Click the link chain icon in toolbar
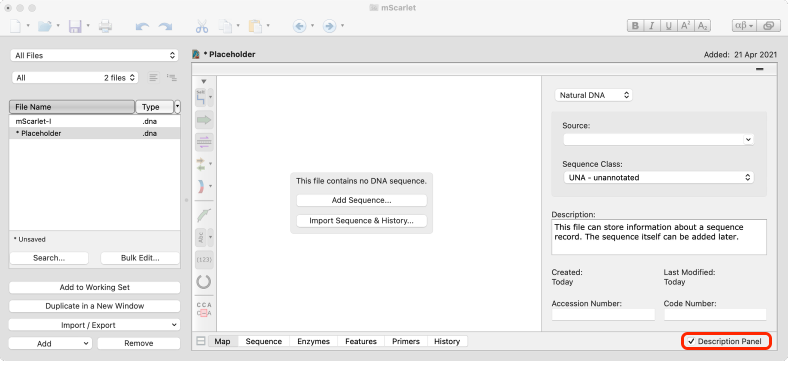The width and height of the screenshot is (788, 366). [x=768, y=26]
